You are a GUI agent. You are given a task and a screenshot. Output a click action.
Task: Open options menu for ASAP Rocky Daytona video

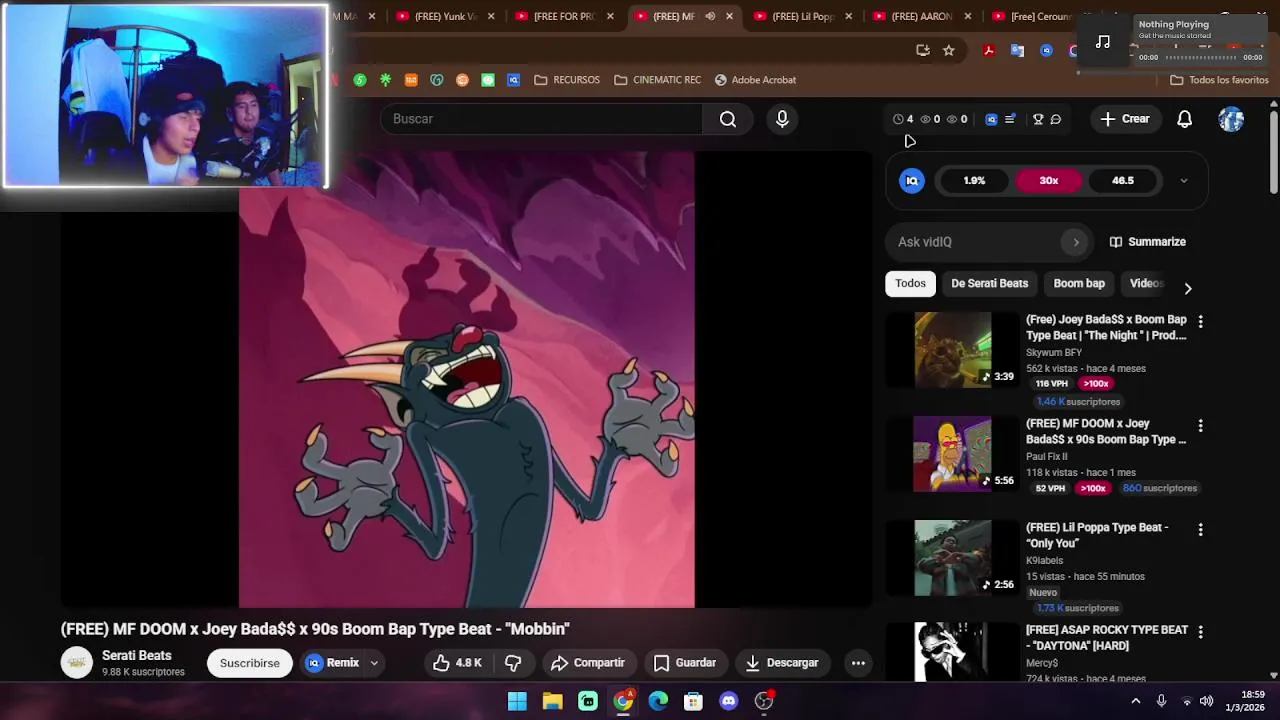[x=1200, y=632]
